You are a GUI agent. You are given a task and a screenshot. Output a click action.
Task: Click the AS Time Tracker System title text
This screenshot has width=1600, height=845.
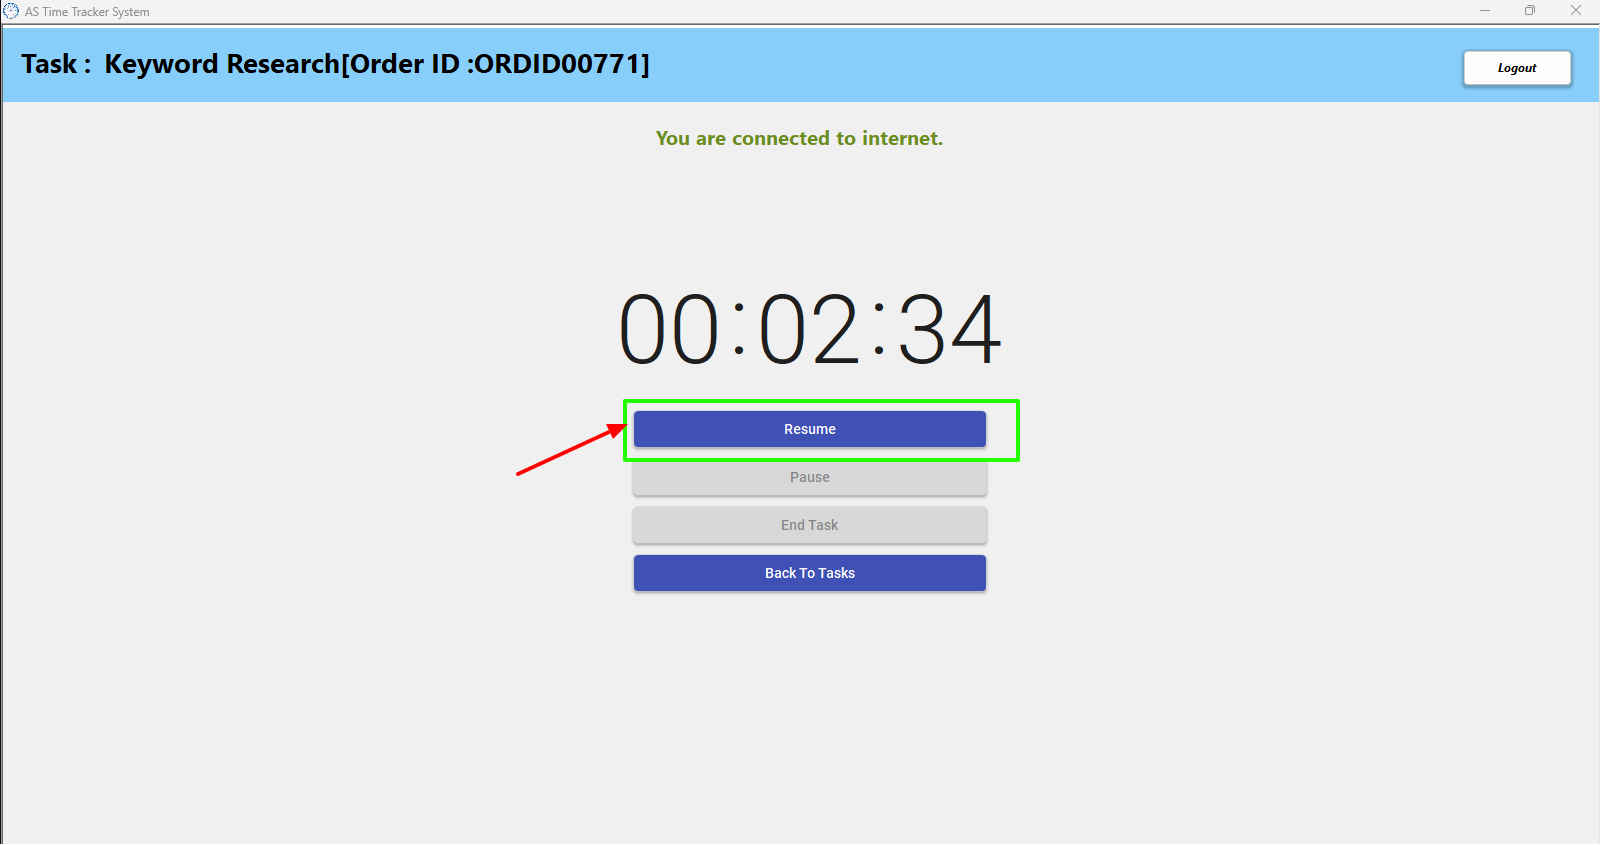click(87, 12)
